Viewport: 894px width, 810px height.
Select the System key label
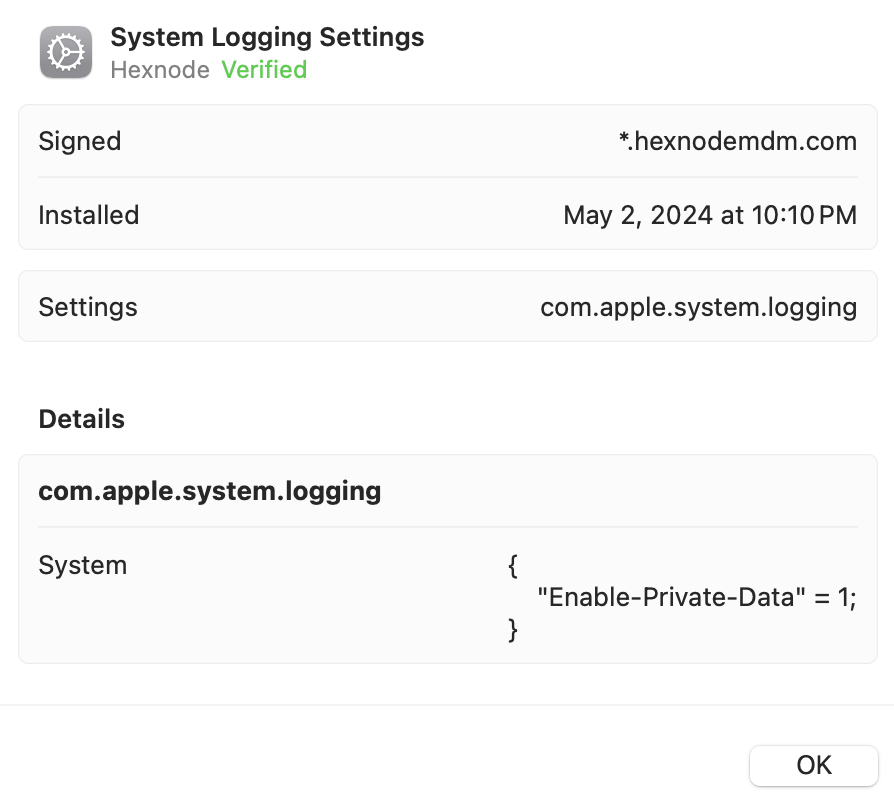[x=83, y=565]
